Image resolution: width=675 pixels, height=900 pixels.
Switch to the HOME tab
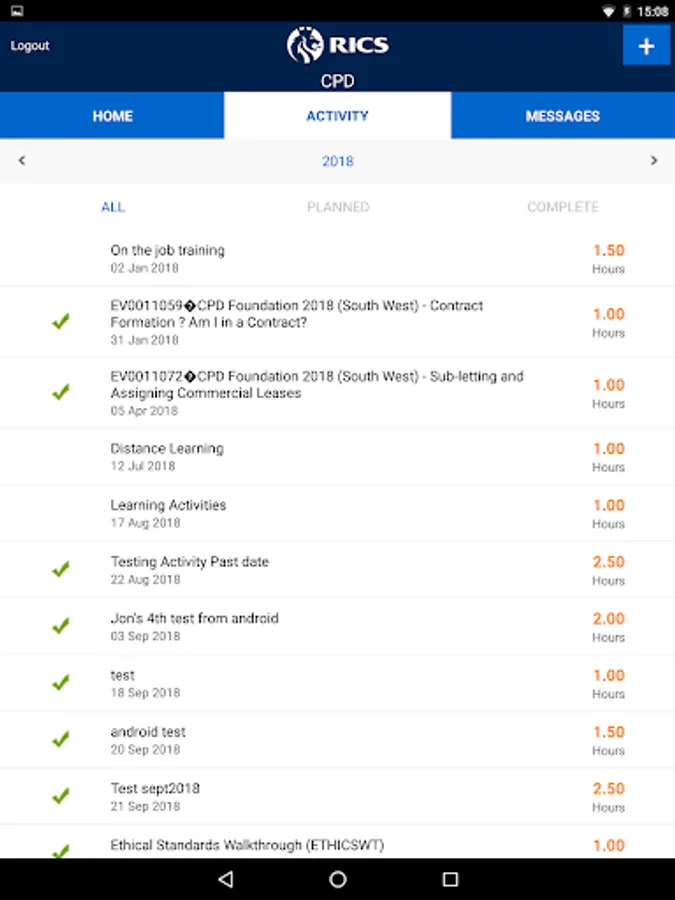tap(112, 115)
